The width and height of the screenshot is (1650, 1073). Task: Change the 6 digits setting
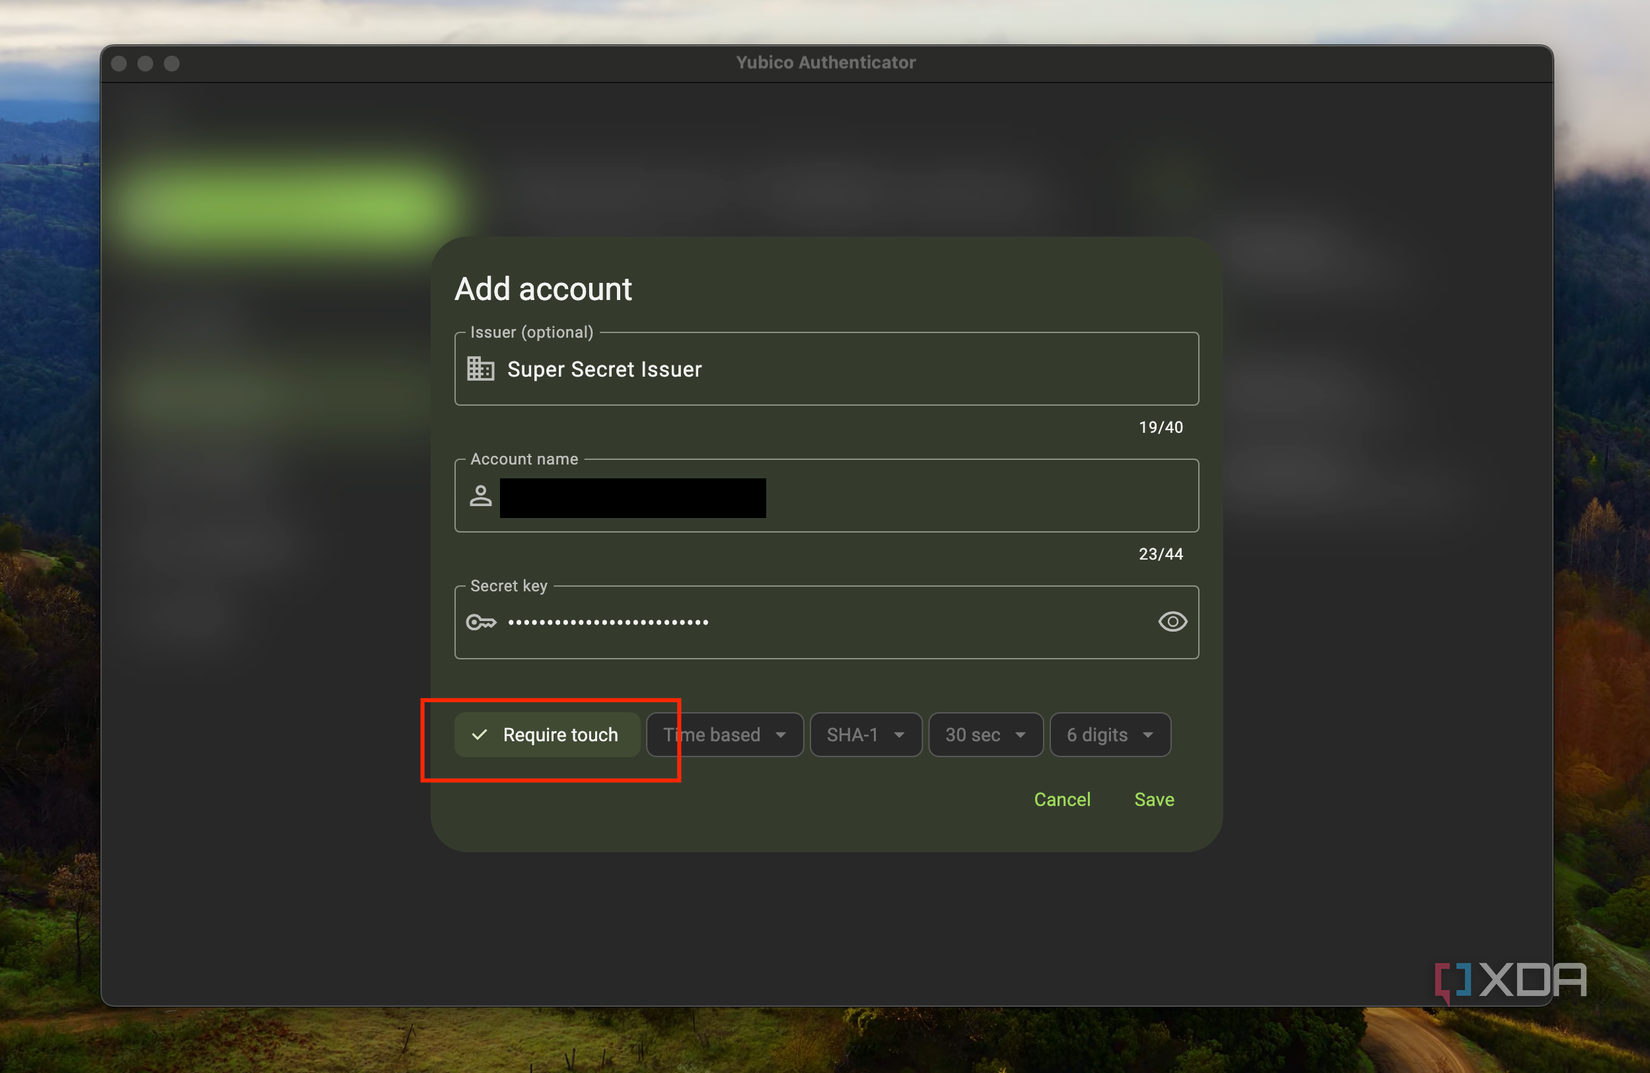1110,734
